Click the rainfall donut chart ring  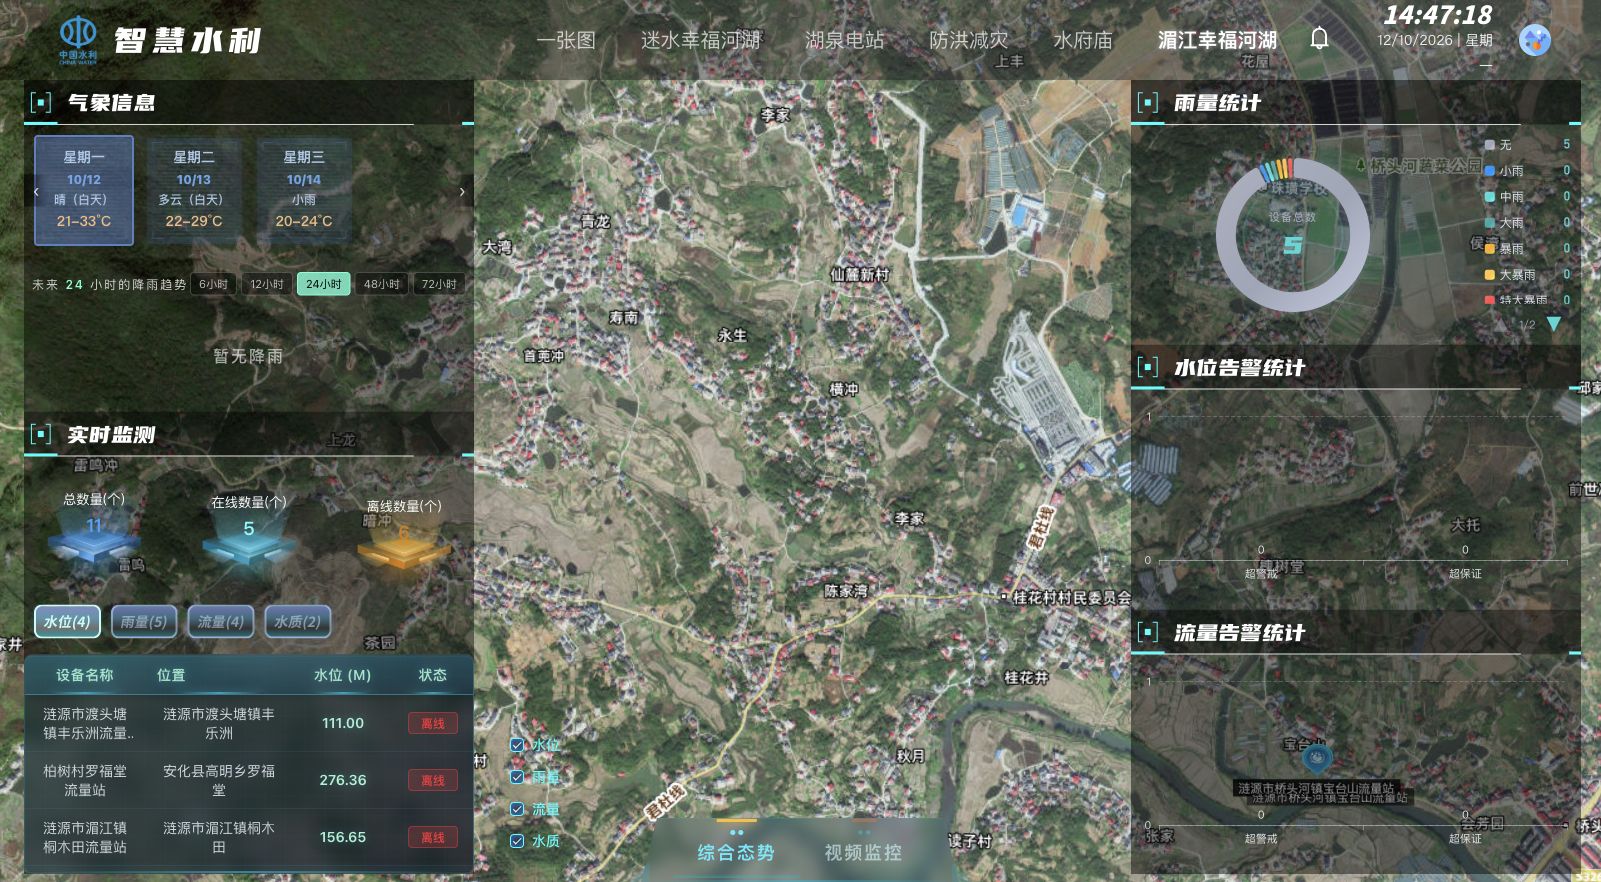(x=1293, y=235)
